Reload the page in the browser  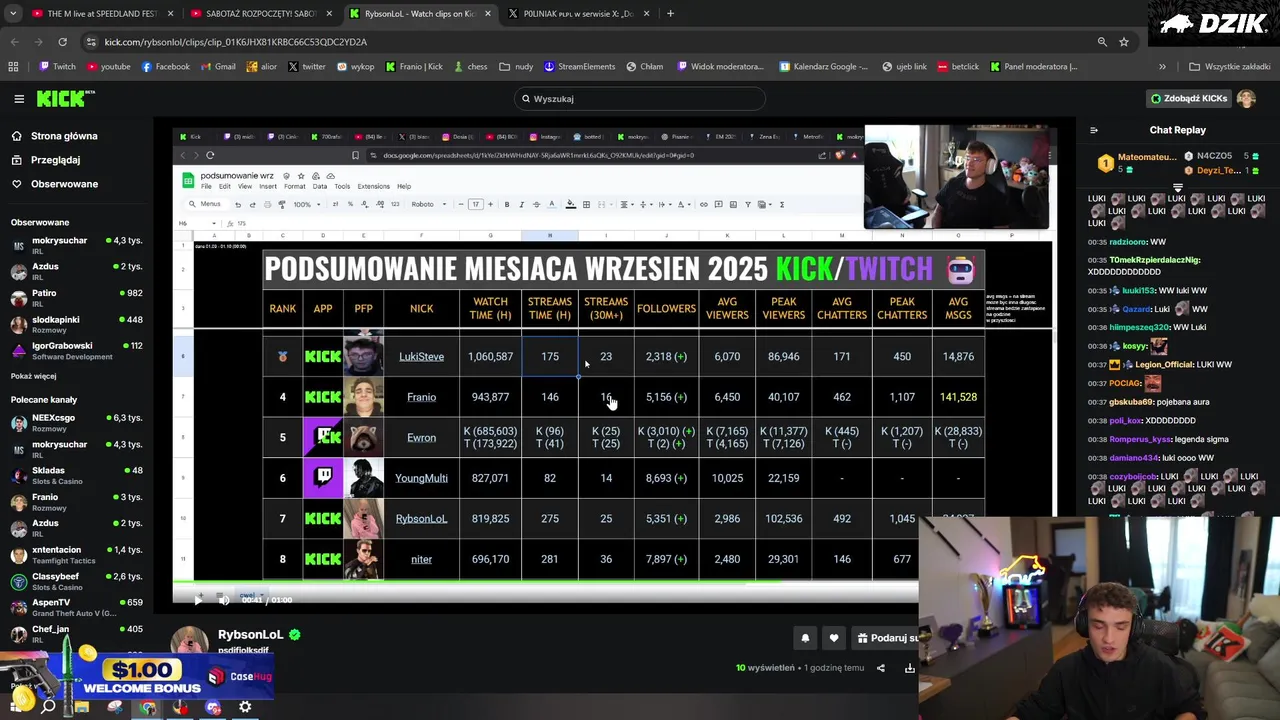pyautogui.click(x=62, y=42)
